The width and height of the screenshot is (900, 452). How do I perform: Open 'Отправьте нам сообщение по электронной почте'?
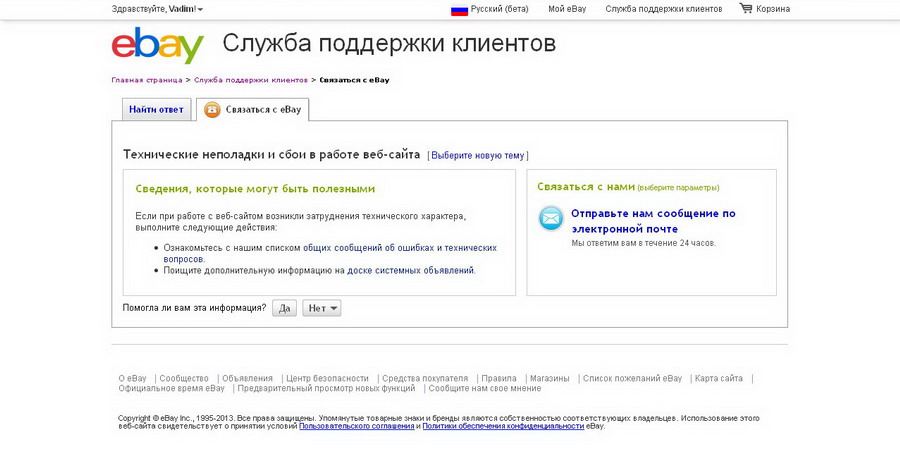click(x=653, y=221)
